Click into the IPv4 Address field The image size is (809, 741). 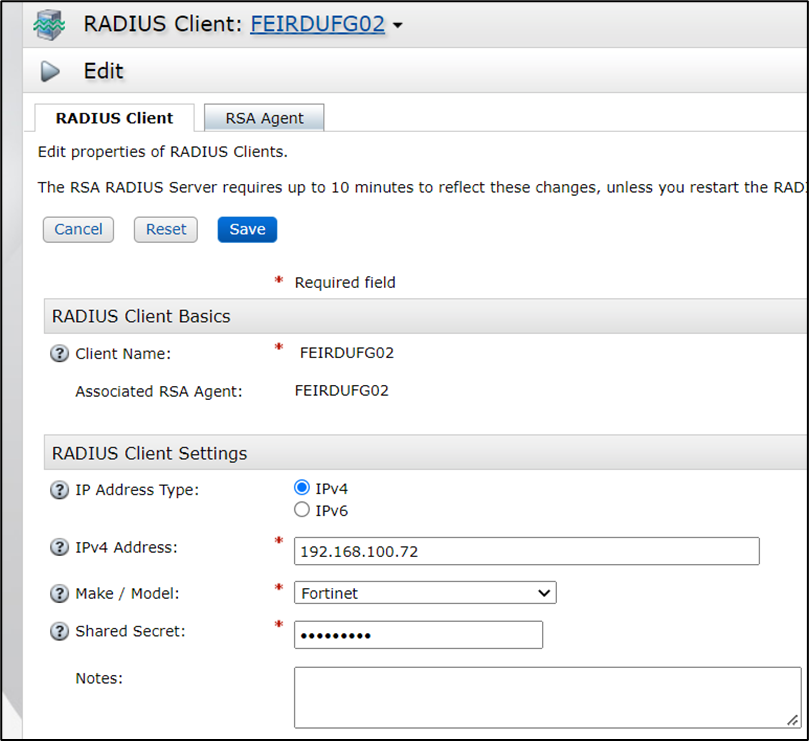526,551
